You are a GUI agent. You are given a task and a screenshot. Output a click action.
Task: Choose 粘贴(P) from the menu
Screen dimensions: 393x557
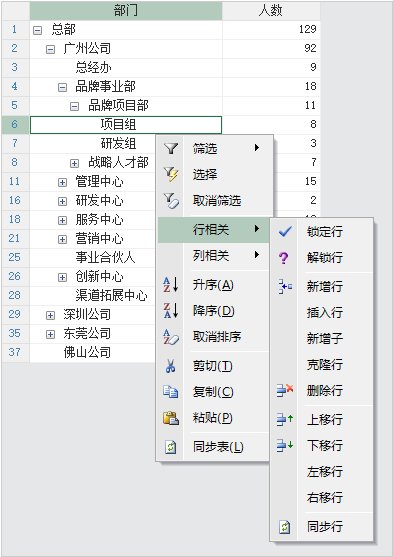[x=214, y=418]
